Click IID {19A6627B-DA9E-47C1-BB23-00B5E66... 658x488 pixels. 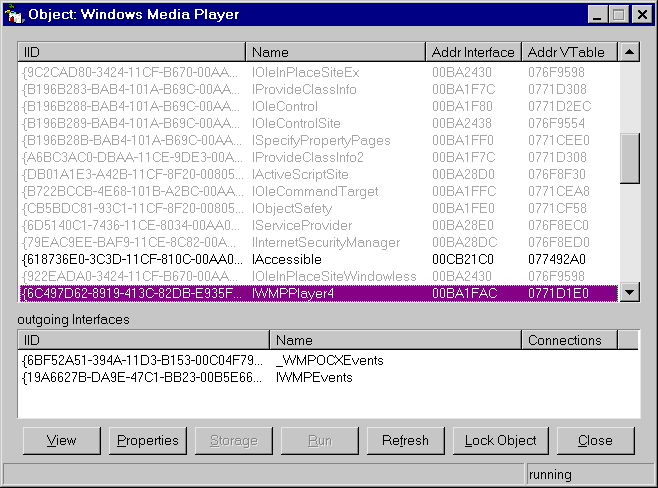tap(142, 377)
